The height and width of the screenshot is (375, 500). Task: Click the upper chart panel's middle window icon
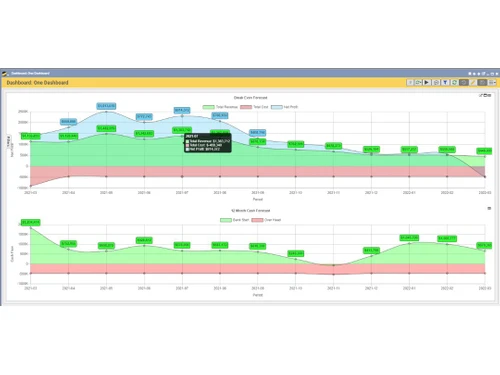485,95
